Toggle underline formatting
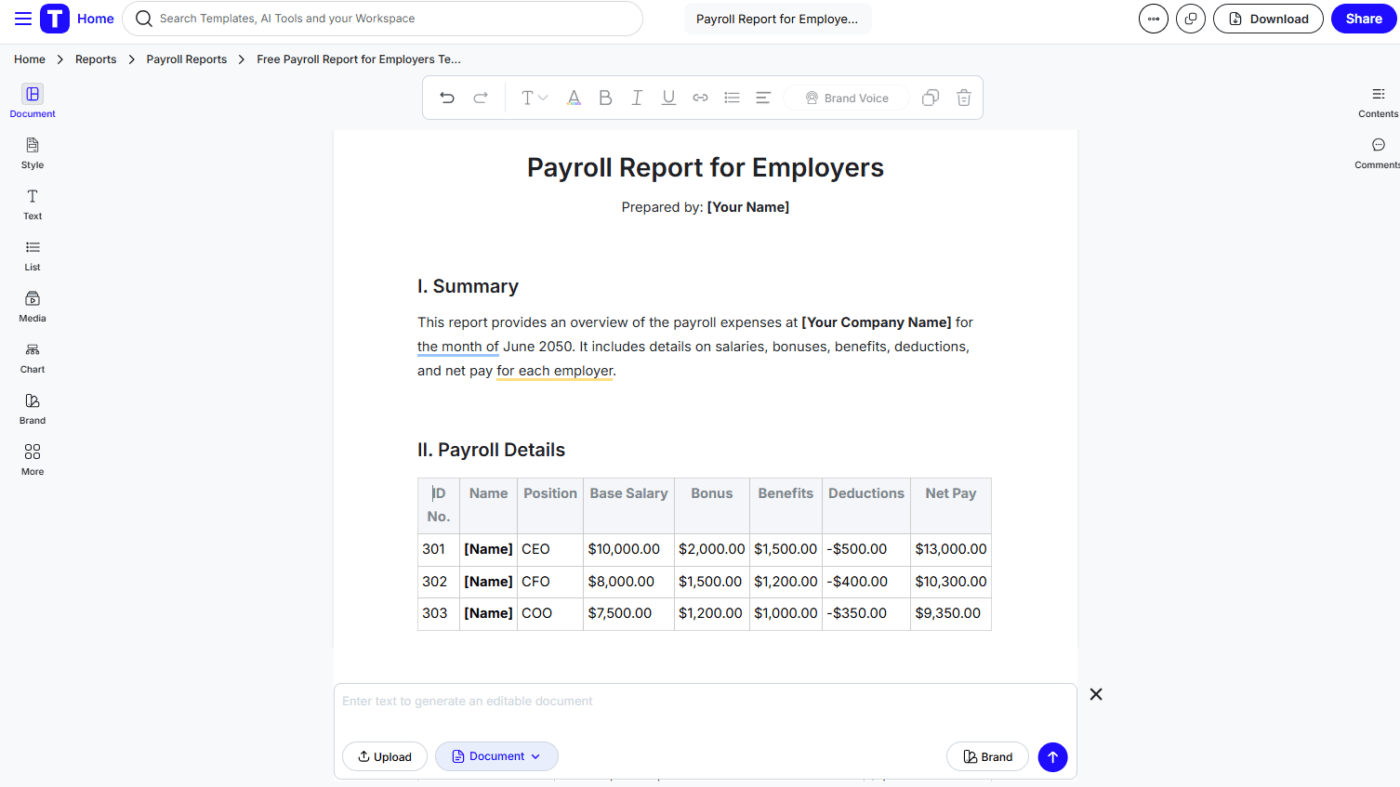The image size is (1400, 787). point(668,97)
